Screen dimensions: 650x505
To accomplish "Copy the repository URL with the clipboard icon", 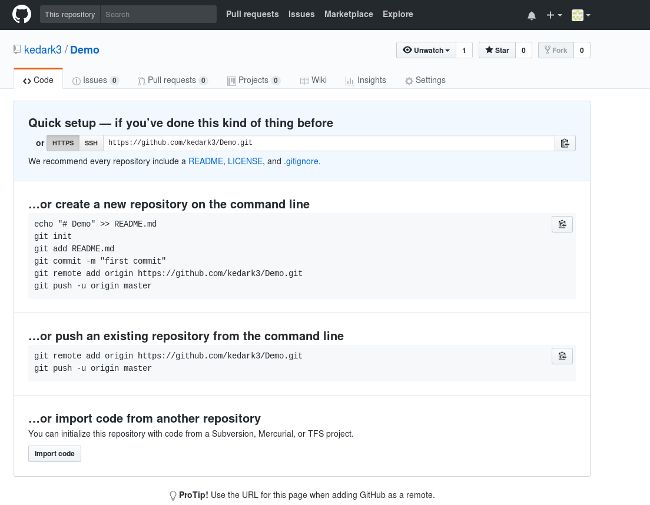I will pyautogui.click(x=565, y=143).
